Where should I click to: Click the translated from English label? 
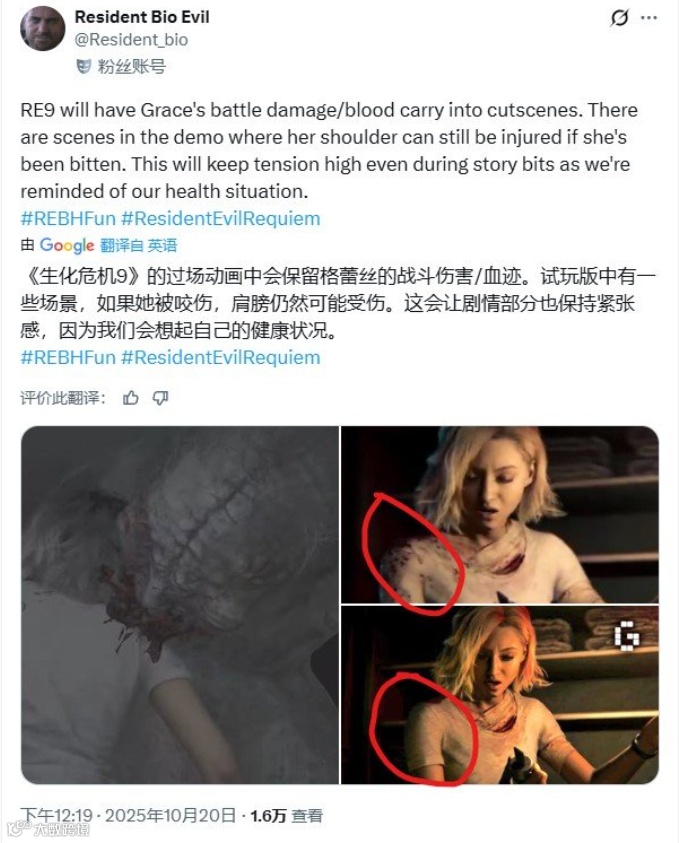[x=139, y=246]
